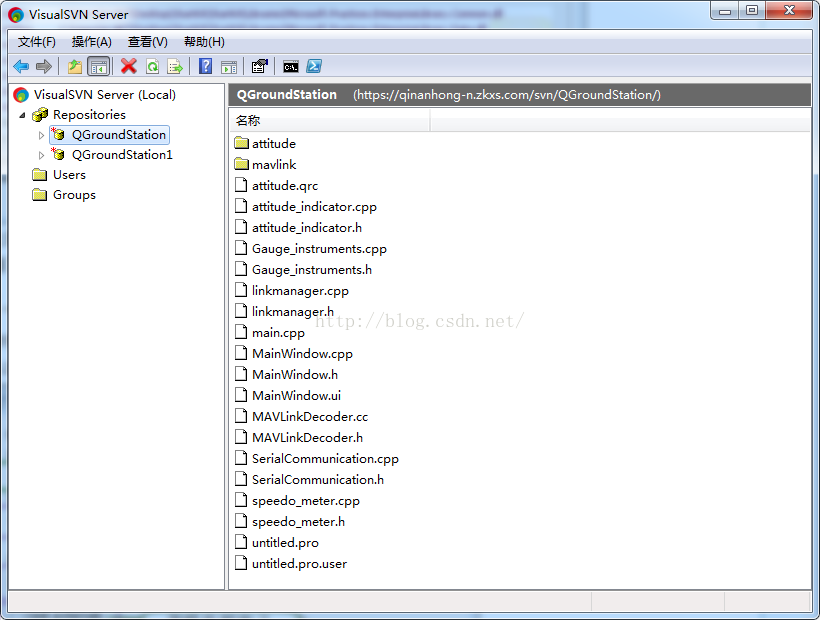820x620 pixels.
Task: Click the attitude folder icon in list
Action: [x=242, y=143]
